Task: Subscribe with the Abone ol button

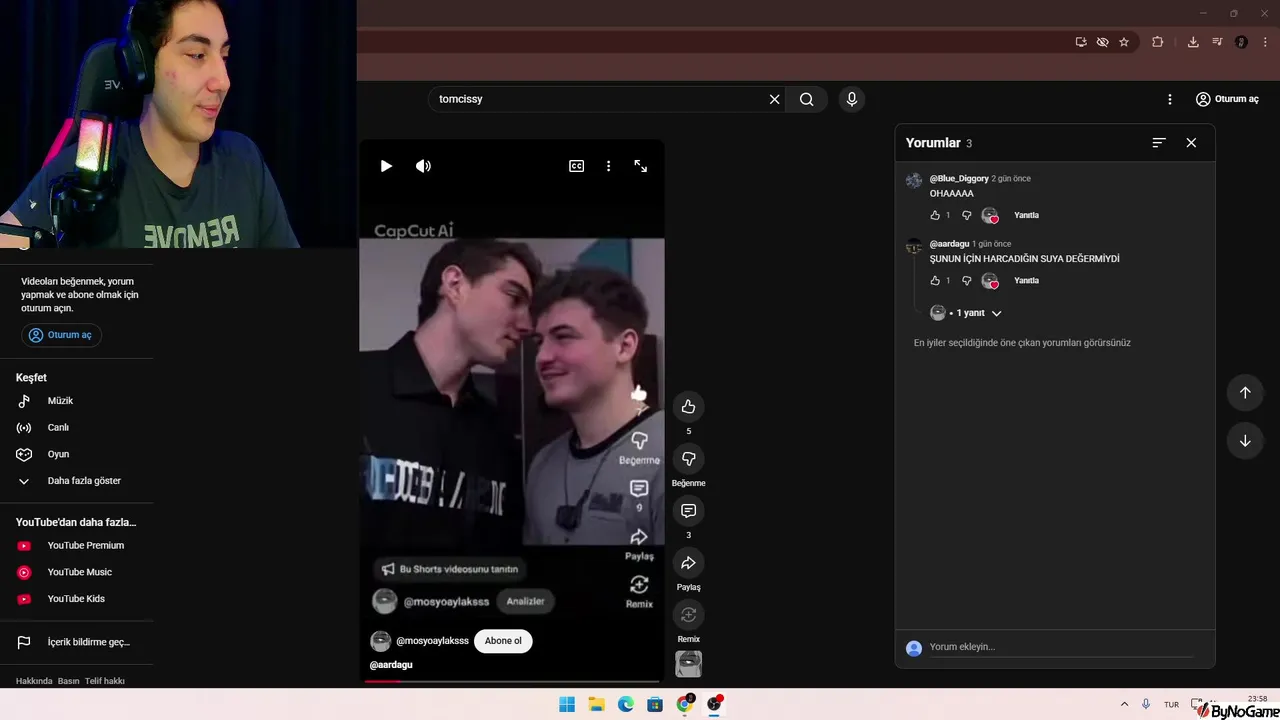Action: (x=503, y=641)
